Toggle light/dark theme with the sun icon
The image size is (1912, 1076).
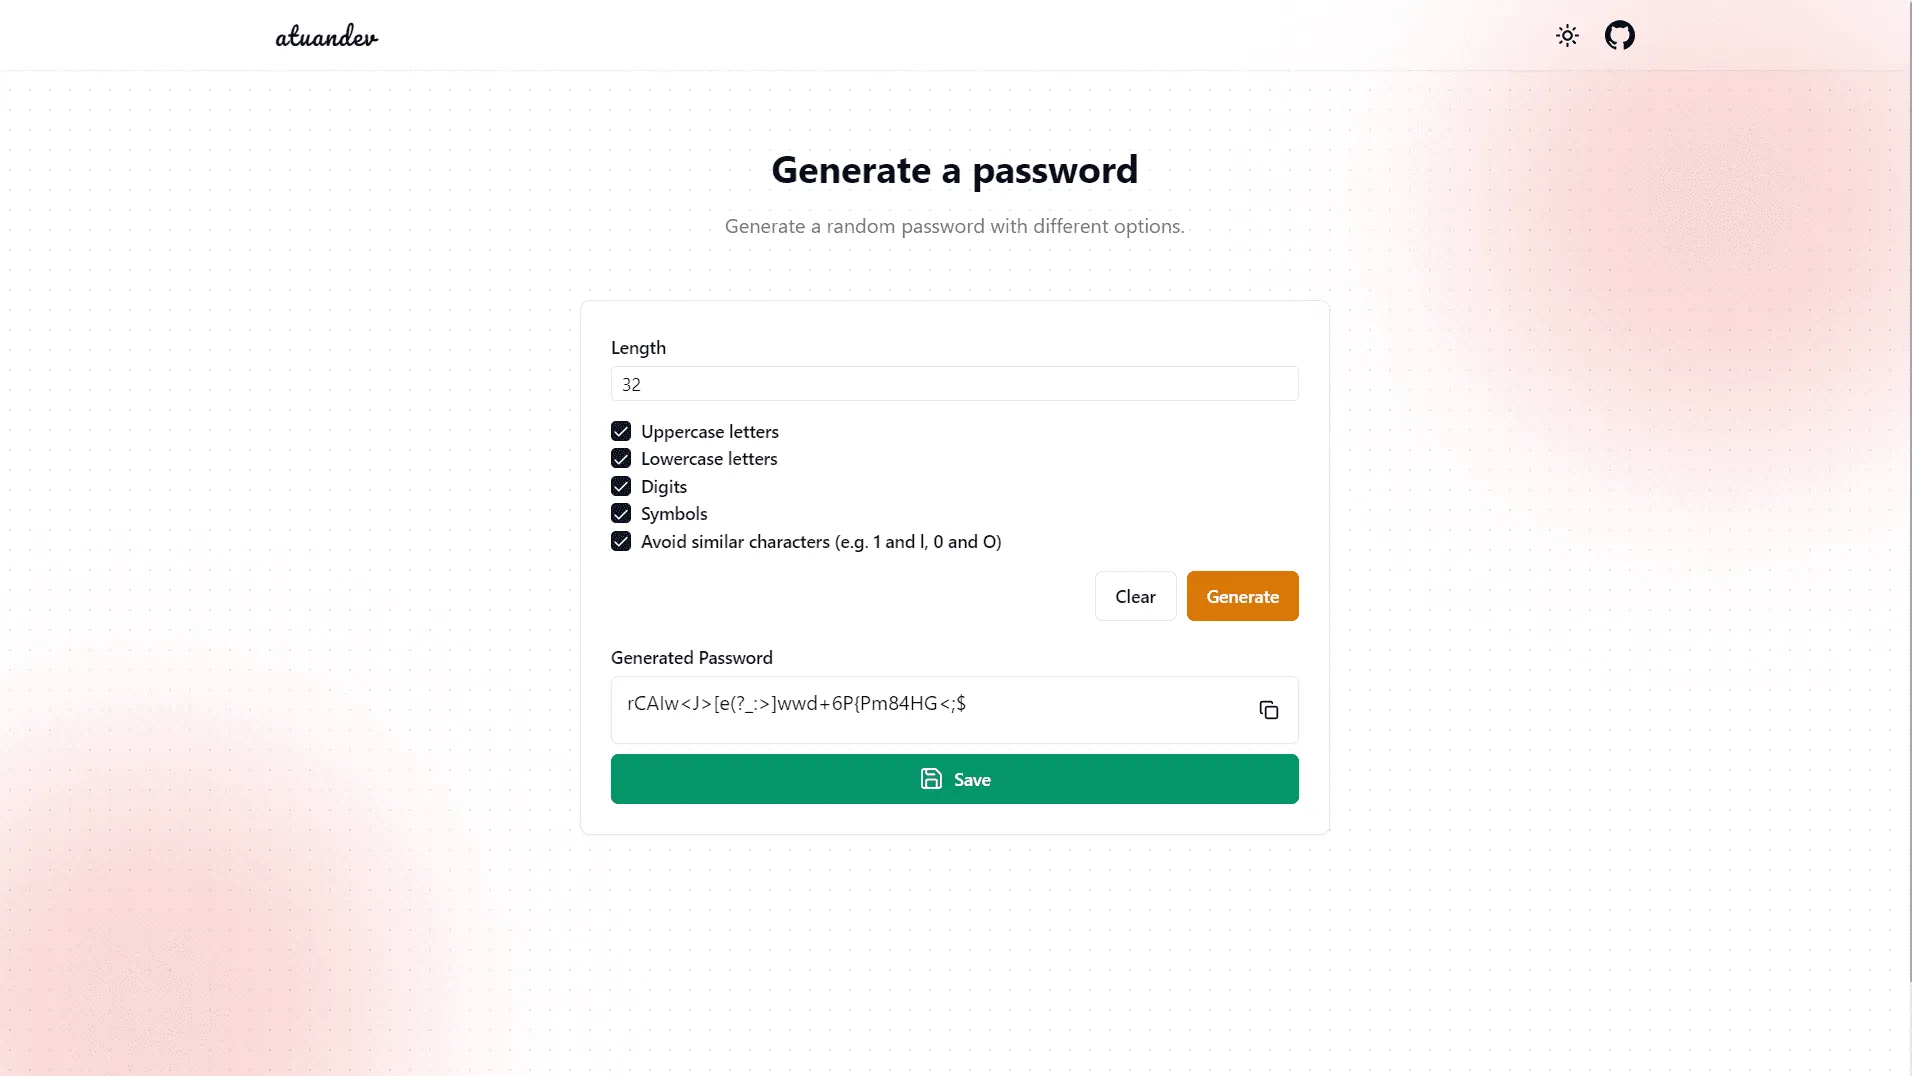(1566, 35)
